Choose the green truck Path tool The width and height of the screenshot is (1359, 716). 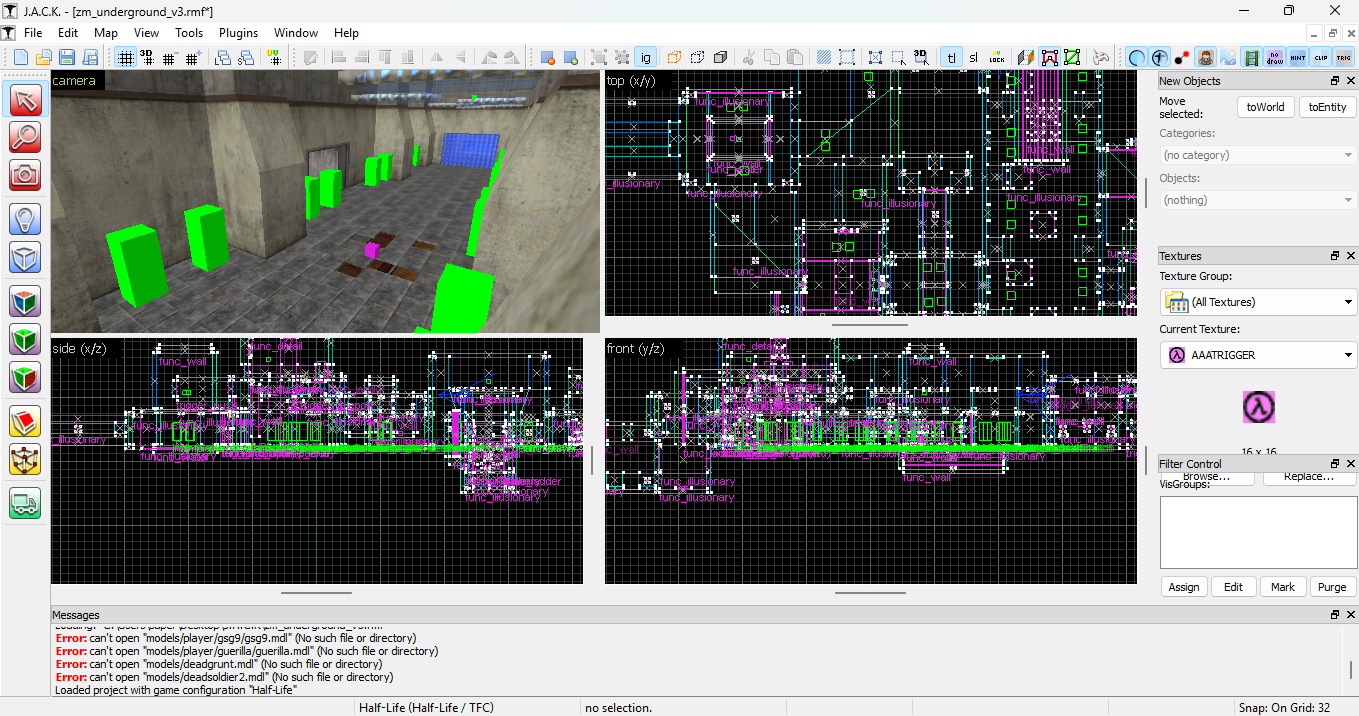[x=25, y=503]
